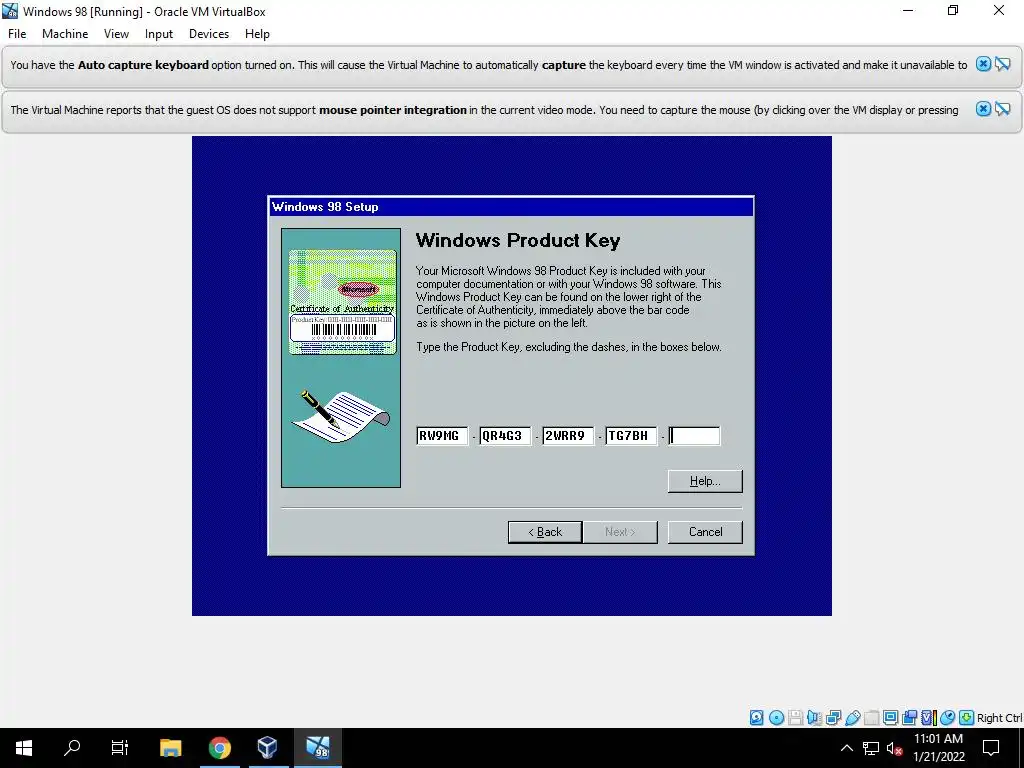Click the fourth product key box TG7BH

[631, 436]
